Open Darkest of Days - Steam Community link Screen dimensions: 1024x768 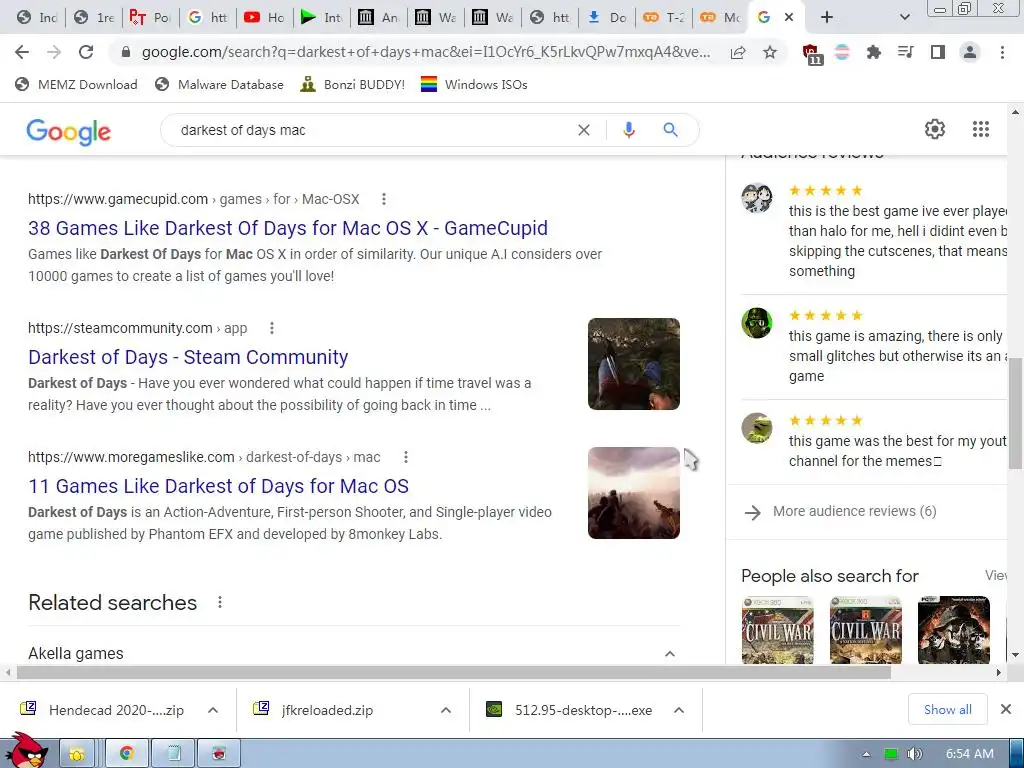pos(188,357)
